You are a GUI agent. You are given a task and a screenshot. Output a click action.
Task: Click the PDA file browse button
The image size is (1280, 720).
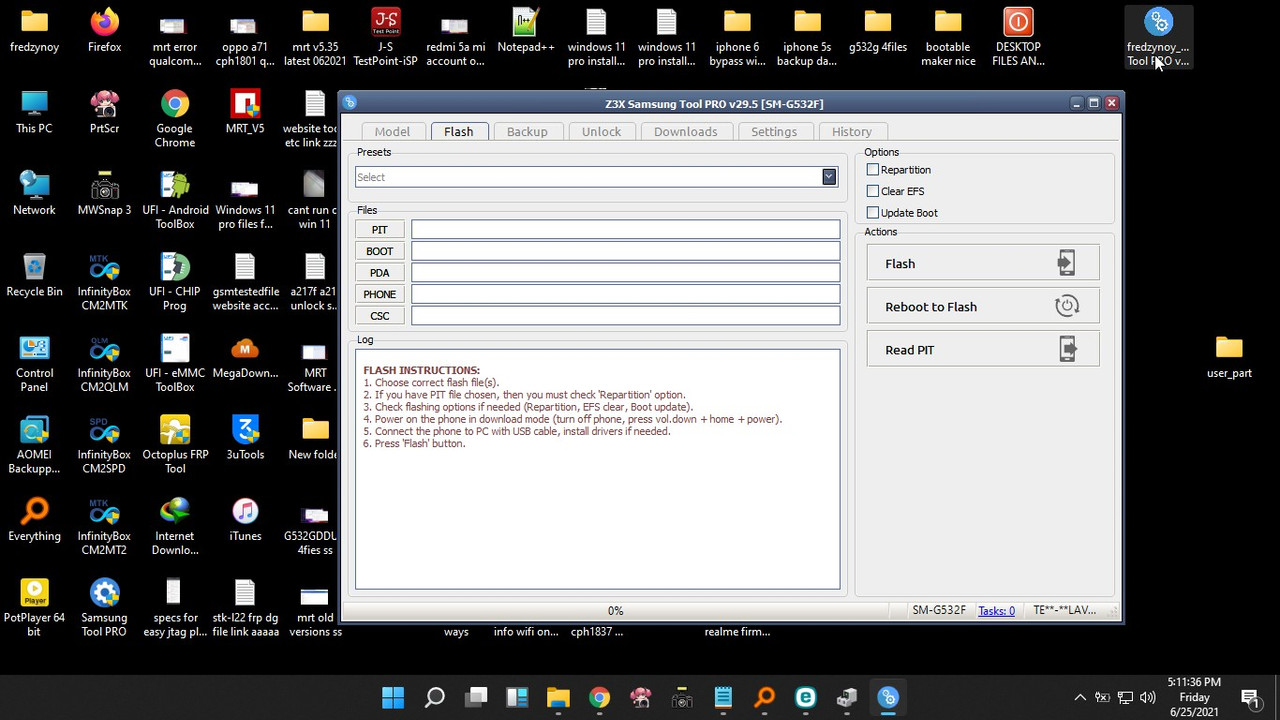point(379,272)
